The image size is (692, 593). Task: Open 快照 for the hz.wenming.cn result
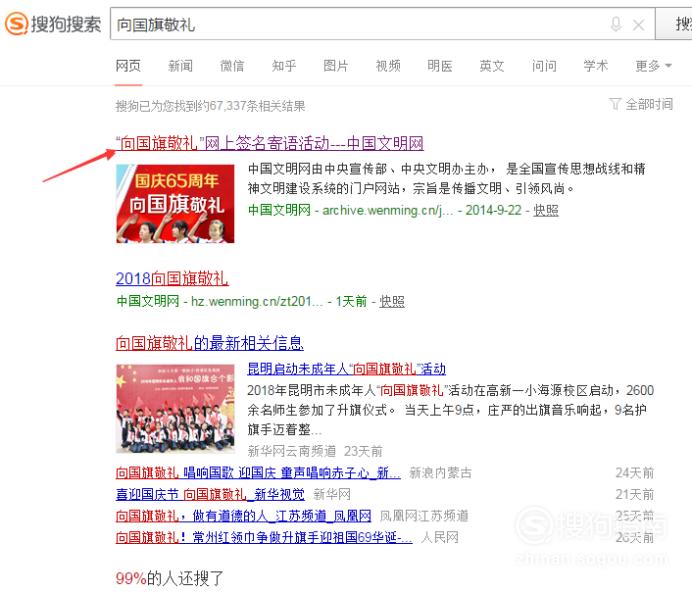[392, 302]
